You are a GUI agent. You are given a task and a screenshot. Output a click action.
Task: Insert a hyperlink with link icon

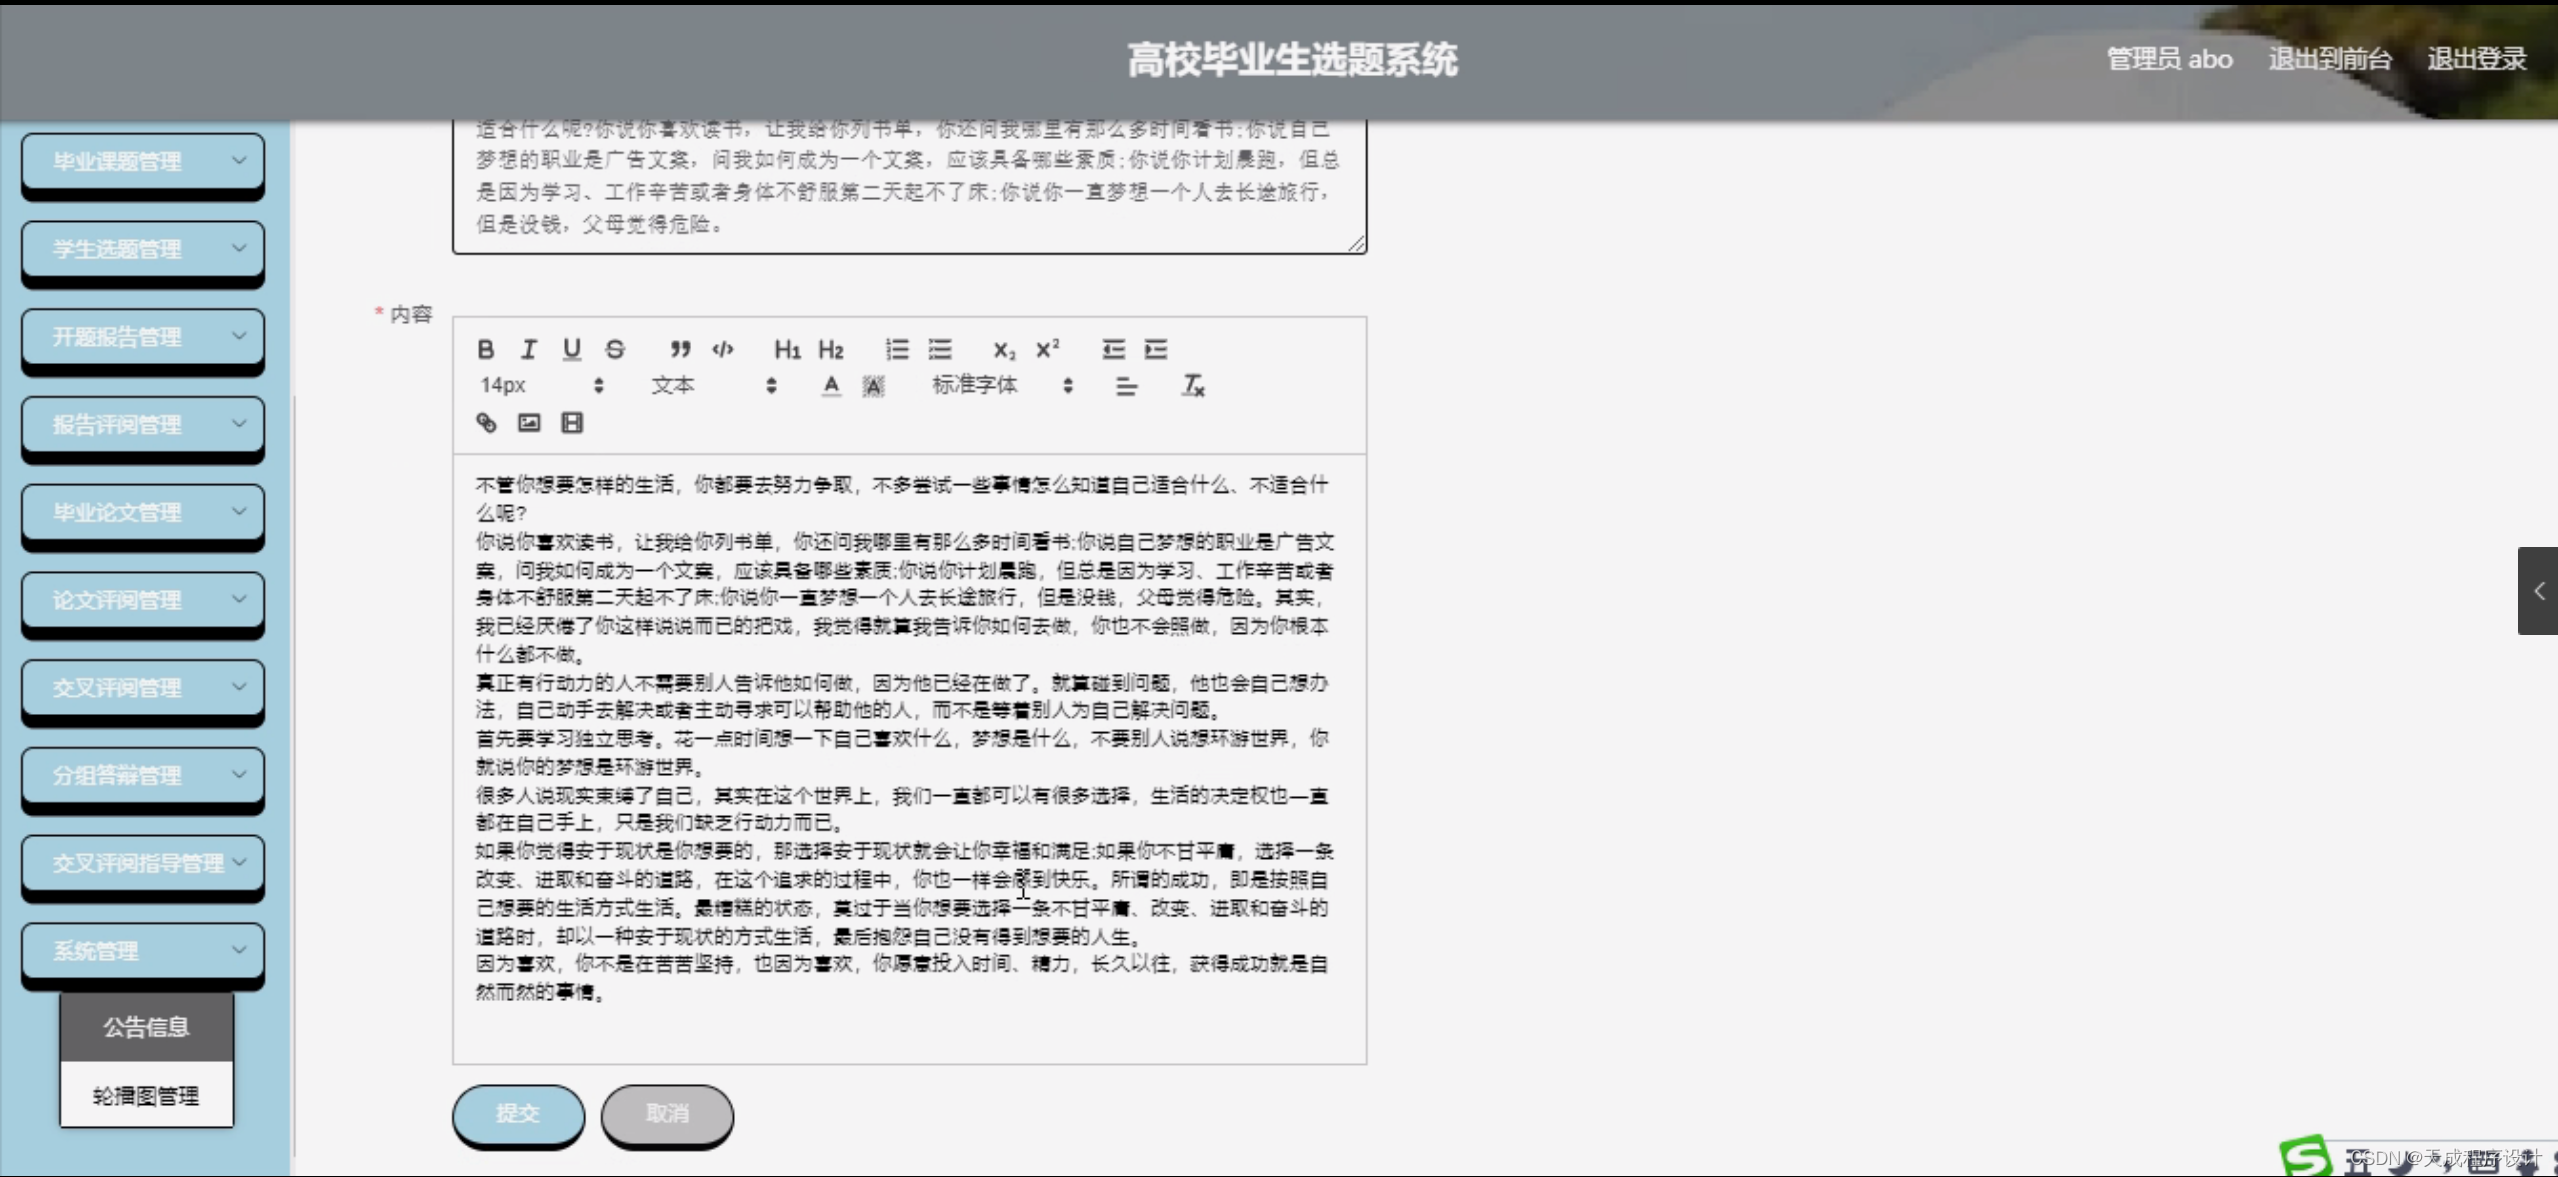point(486,423)
